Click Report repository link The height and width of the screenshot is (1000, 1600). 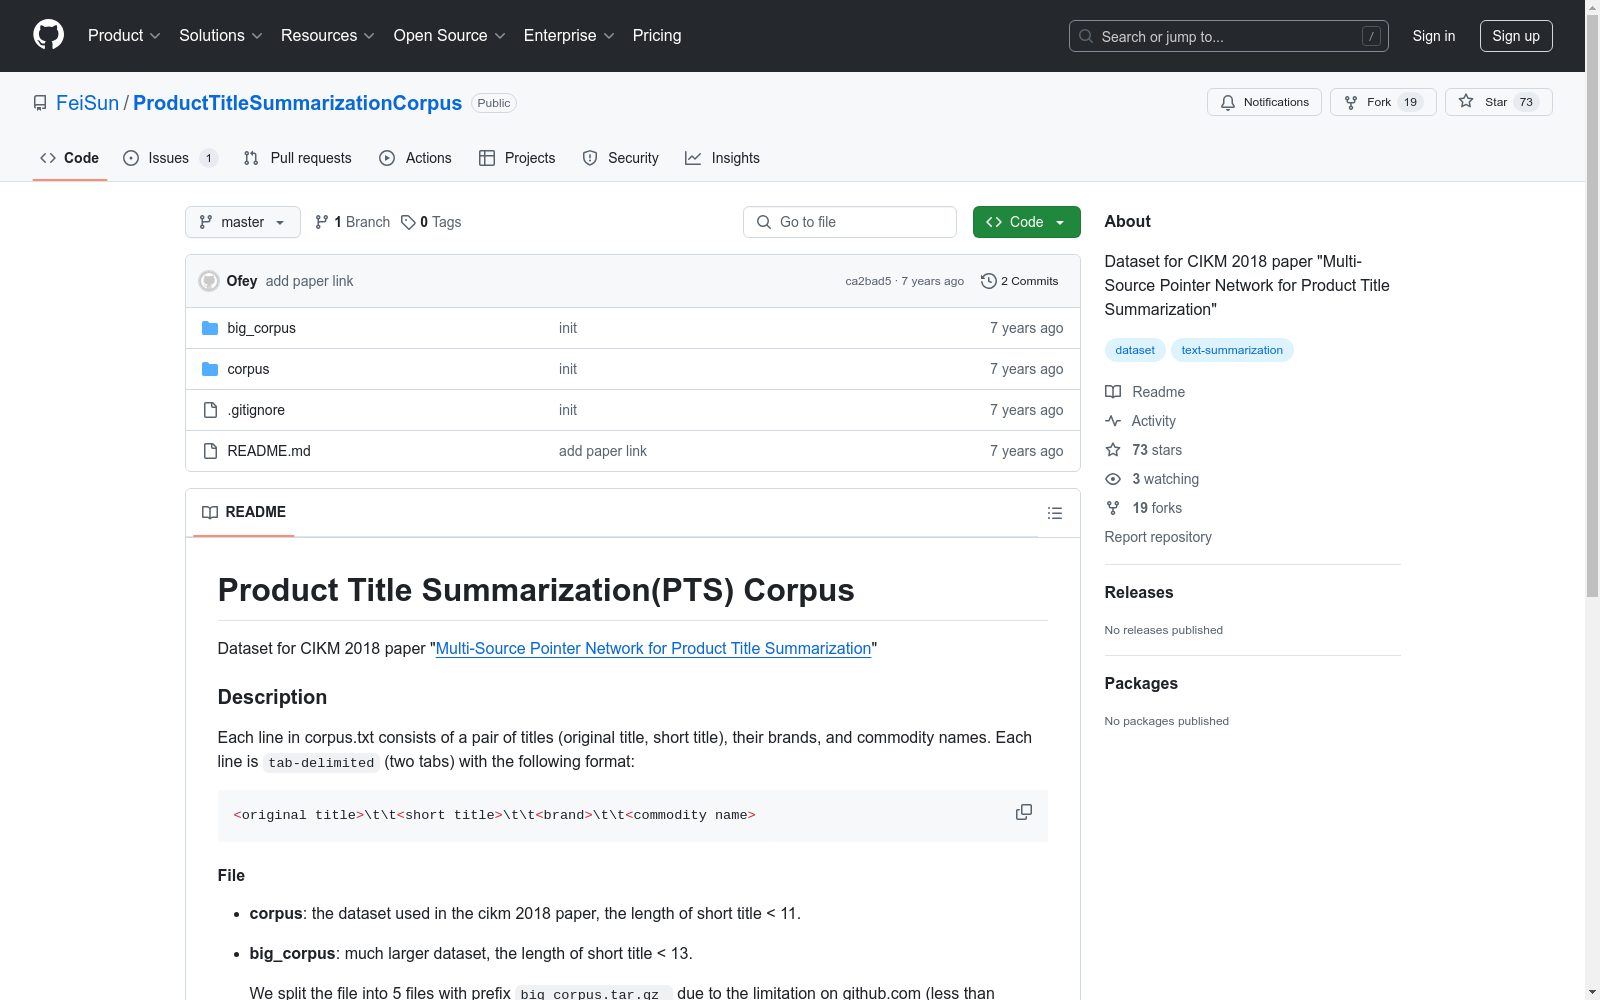click(x=1158, y=537)
